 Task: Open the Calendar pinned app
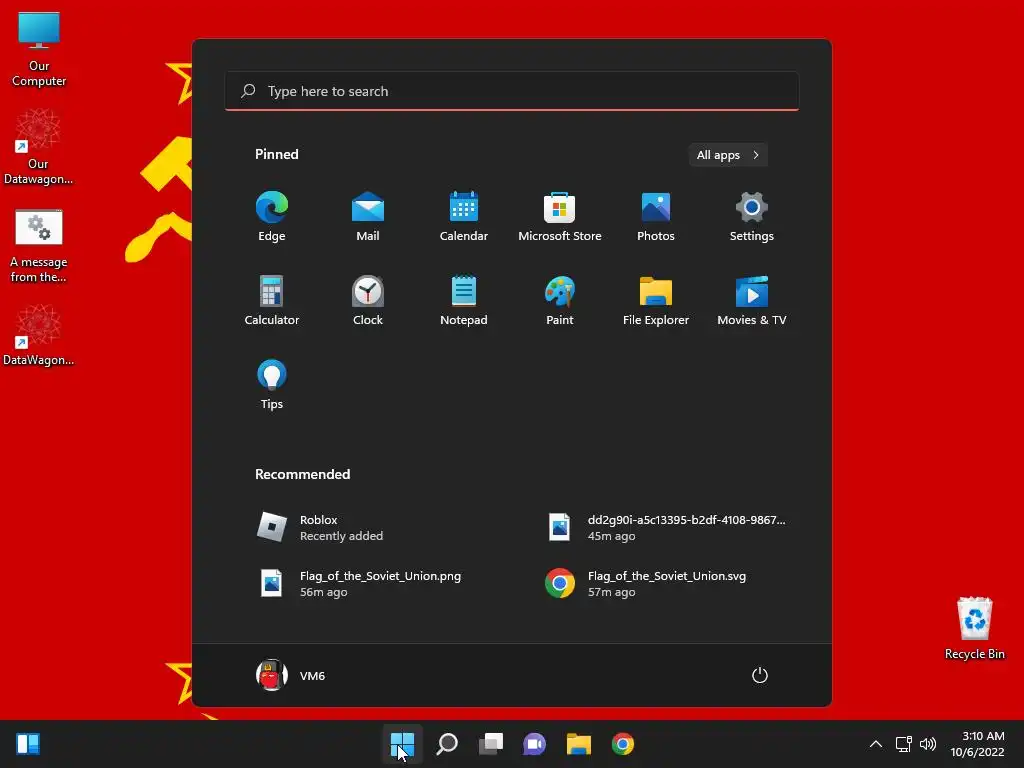pos(464,217)
